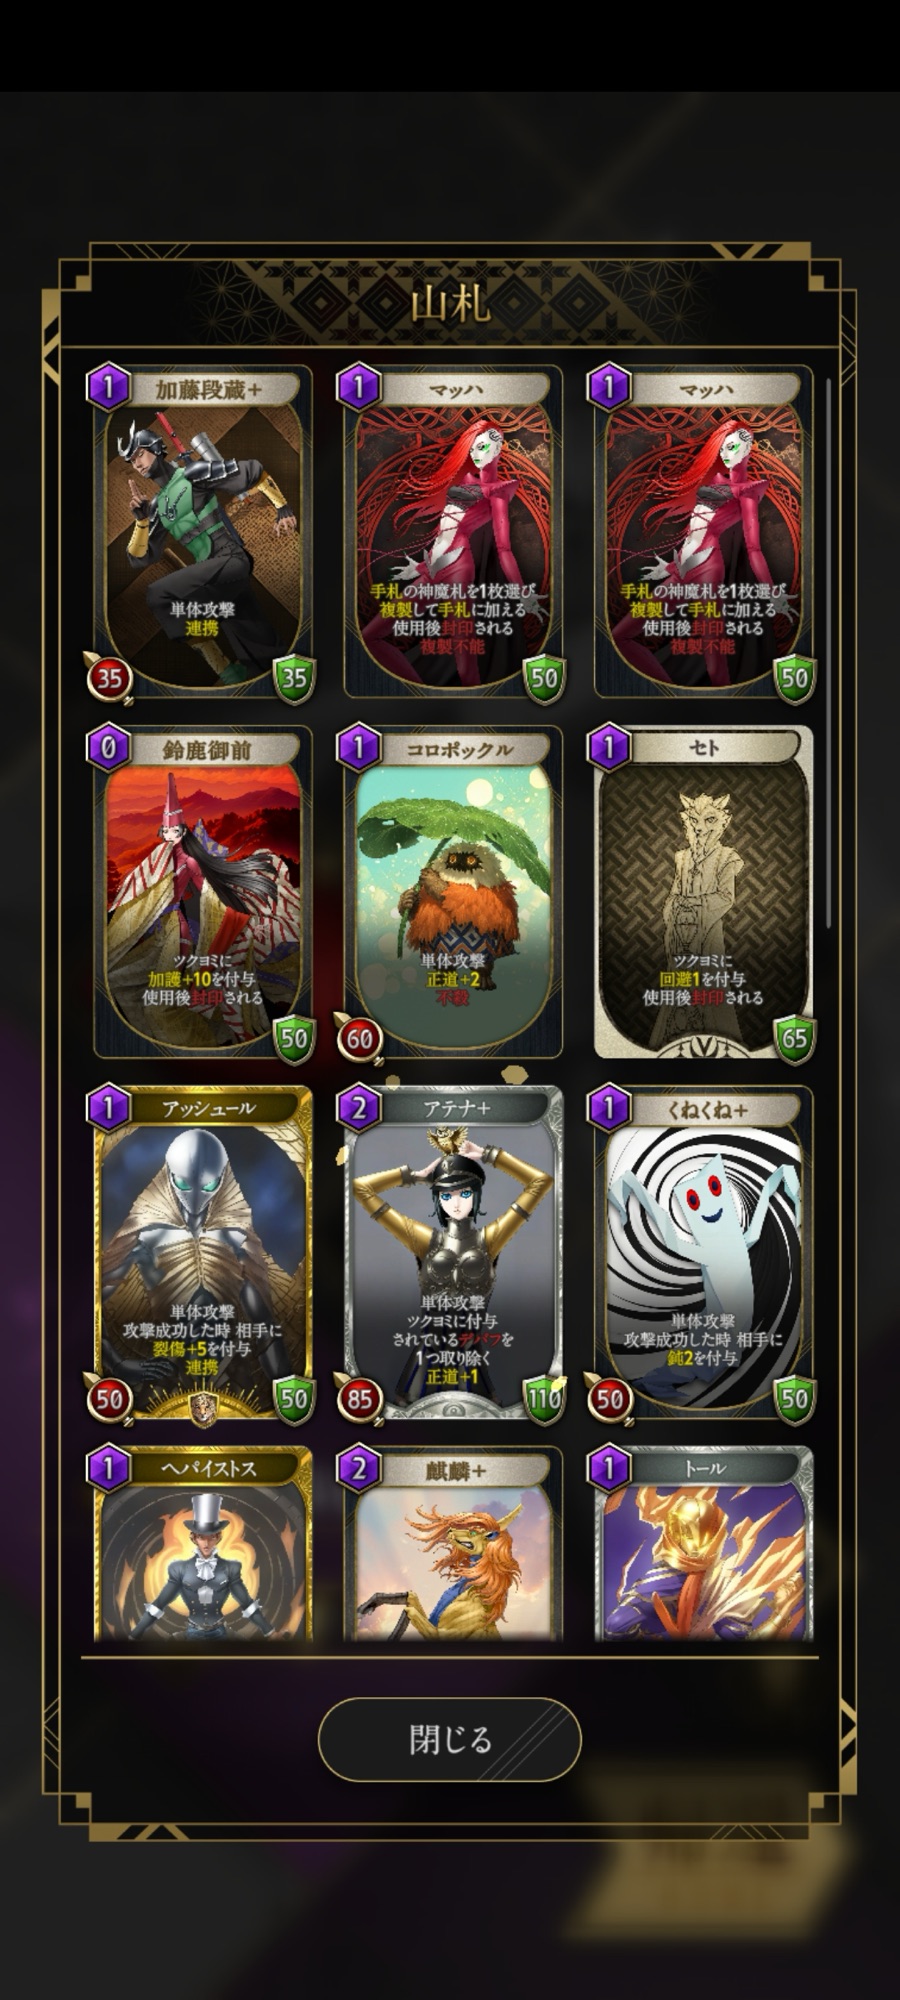The image size is (900, 2000).
Task: Select the トール card
Action: 703,1543
